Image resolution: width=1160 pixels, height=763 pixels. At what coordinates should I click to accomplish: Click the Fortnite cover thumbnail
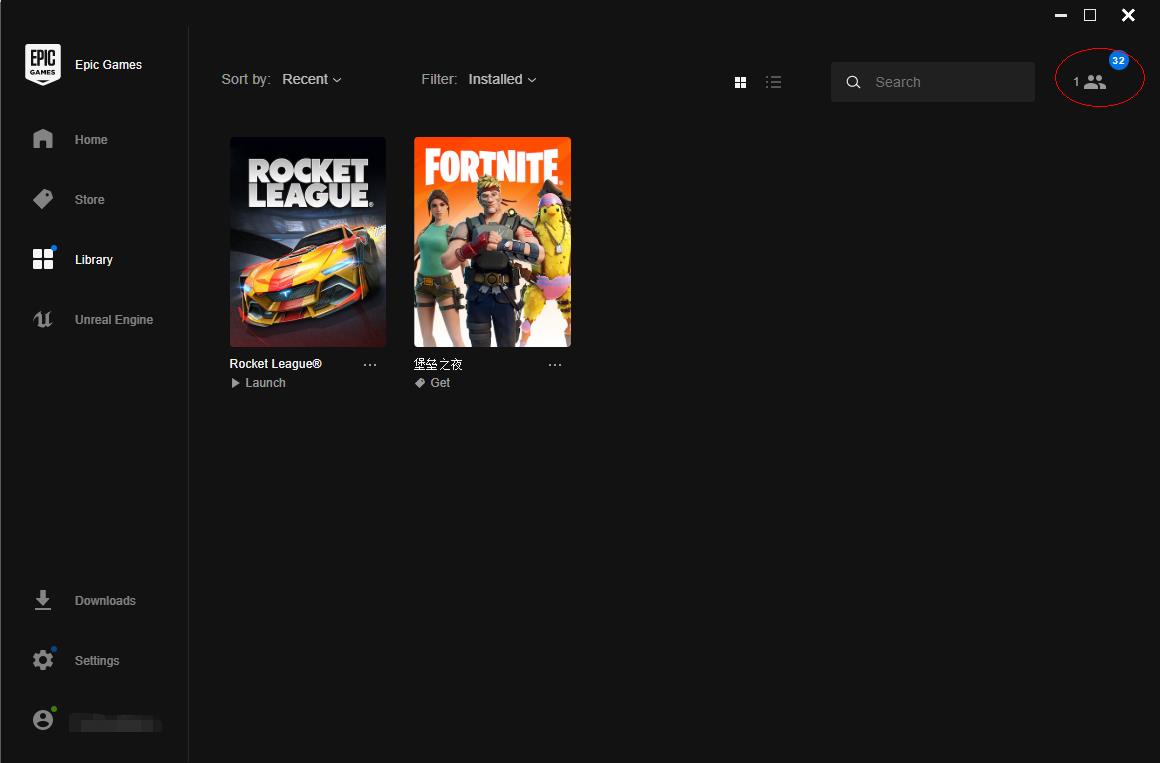coord(492,241)
